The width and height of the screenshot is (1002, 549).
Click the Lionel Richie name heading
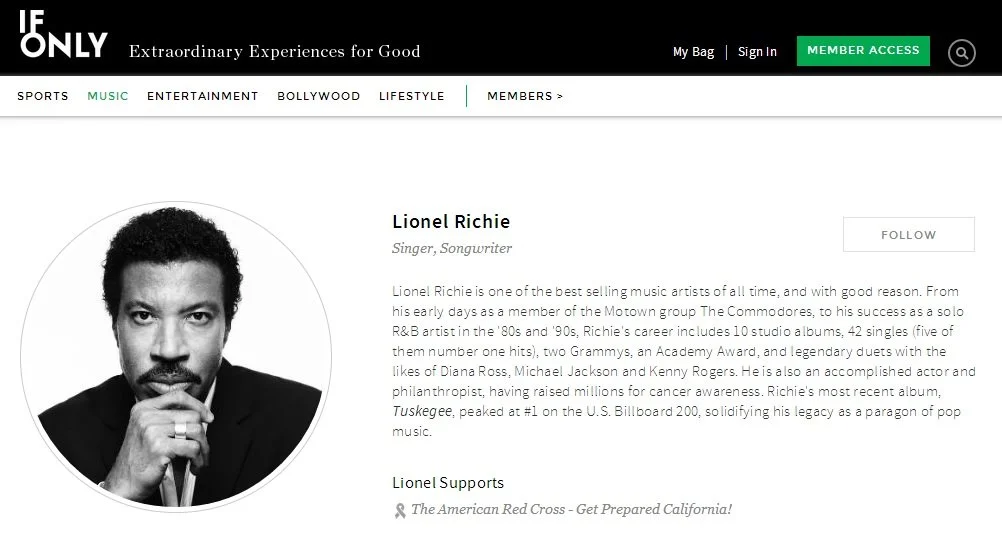451,222
